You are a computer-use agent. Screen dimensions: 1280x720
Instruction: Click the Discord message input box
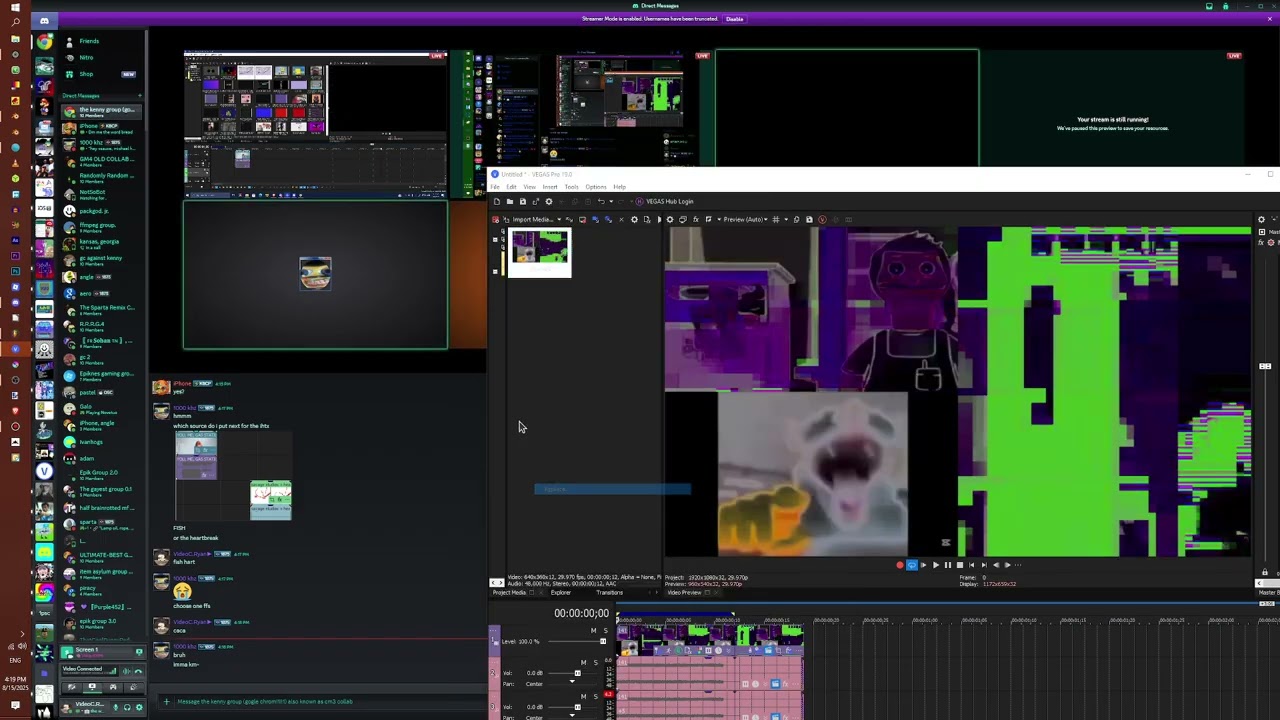pyautogui.click(x=318, y=702)
